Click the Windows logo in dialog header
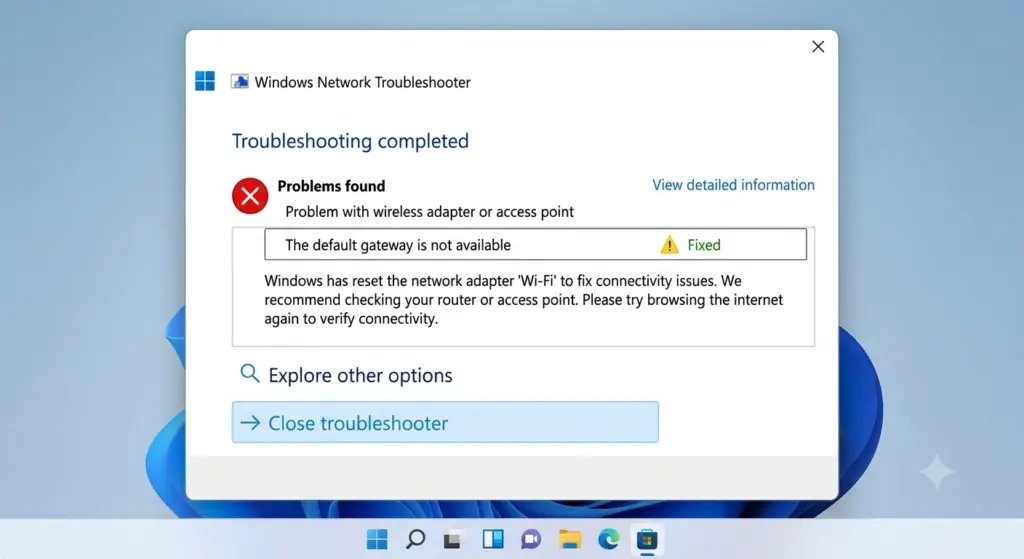 coord(205,81)
